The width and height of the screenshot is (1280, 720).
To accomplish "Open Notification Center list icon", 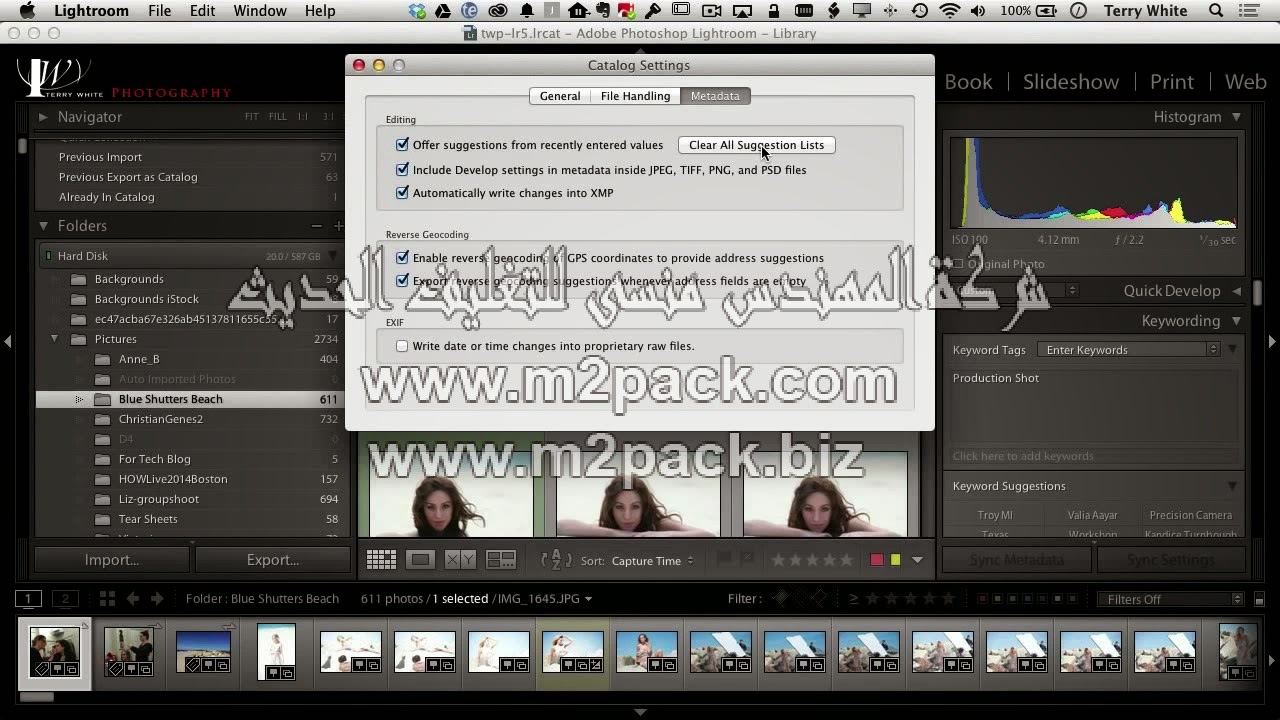I will [1251, 11].
